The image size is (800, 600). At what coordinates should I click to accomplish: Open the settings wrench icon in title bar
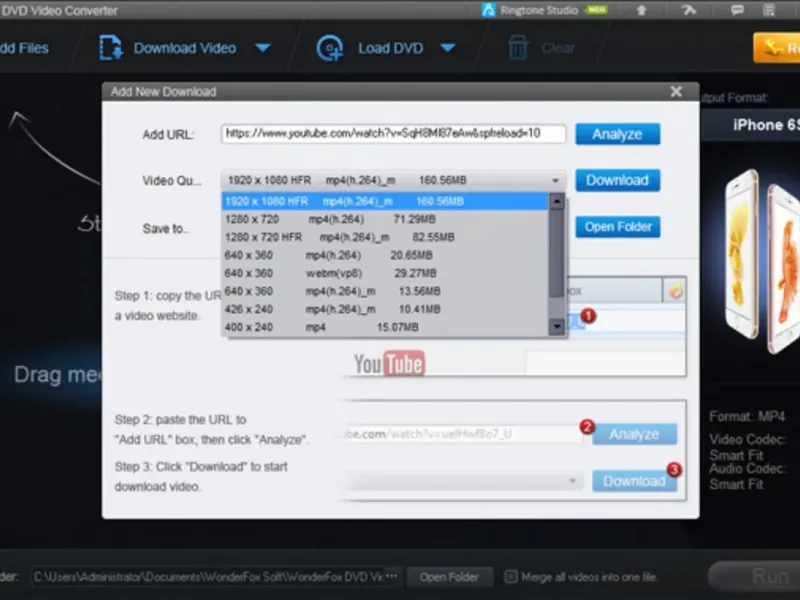pos(689,10)
